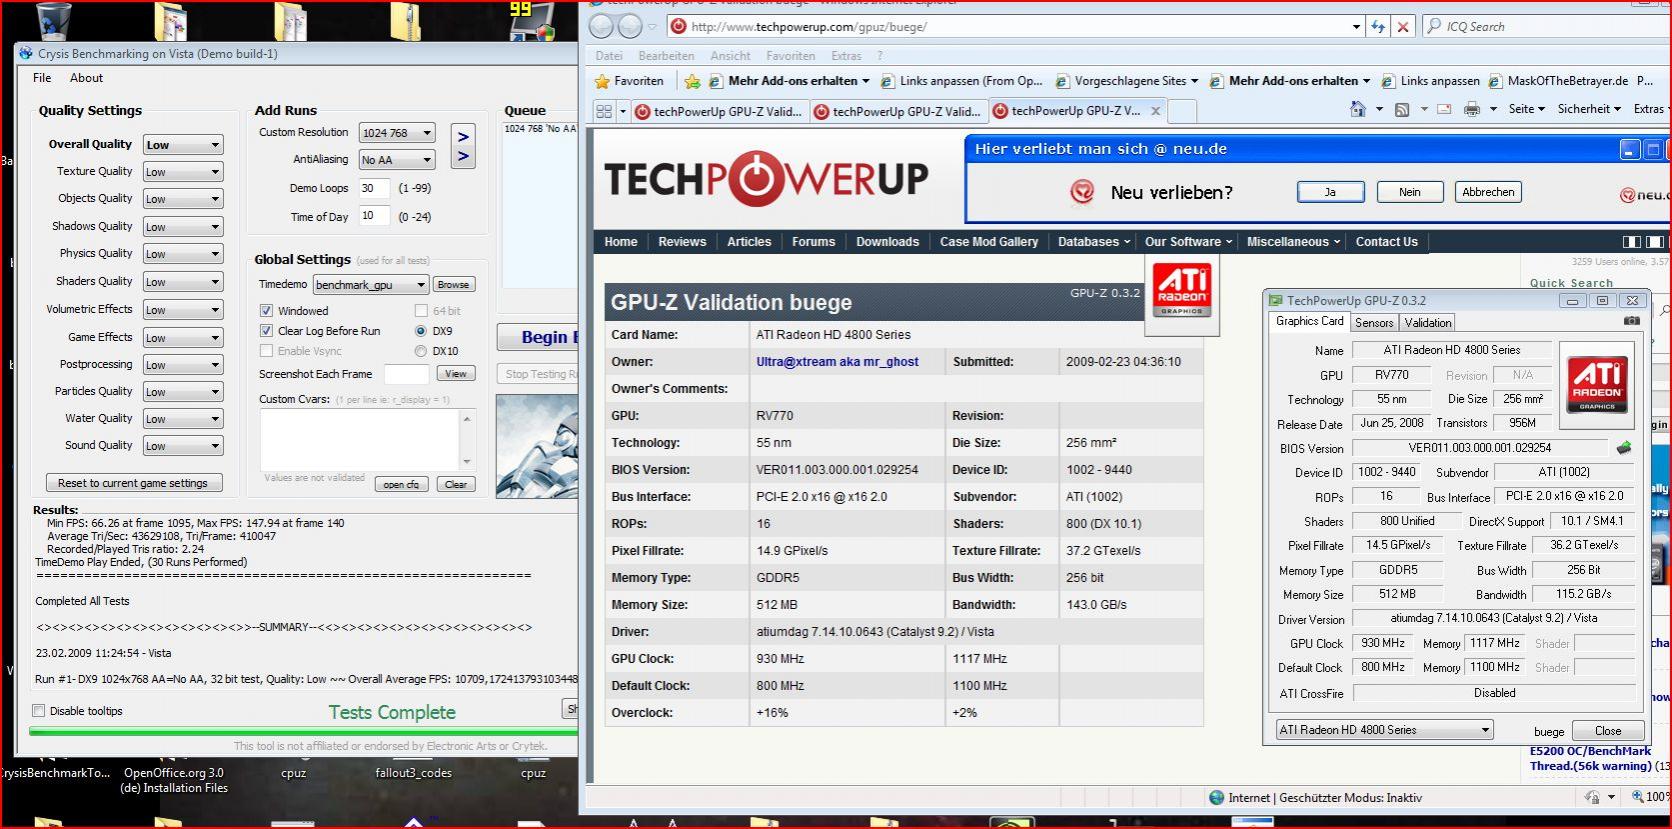
Task: Click the IE Home icon
Action: pos(1358,109)
